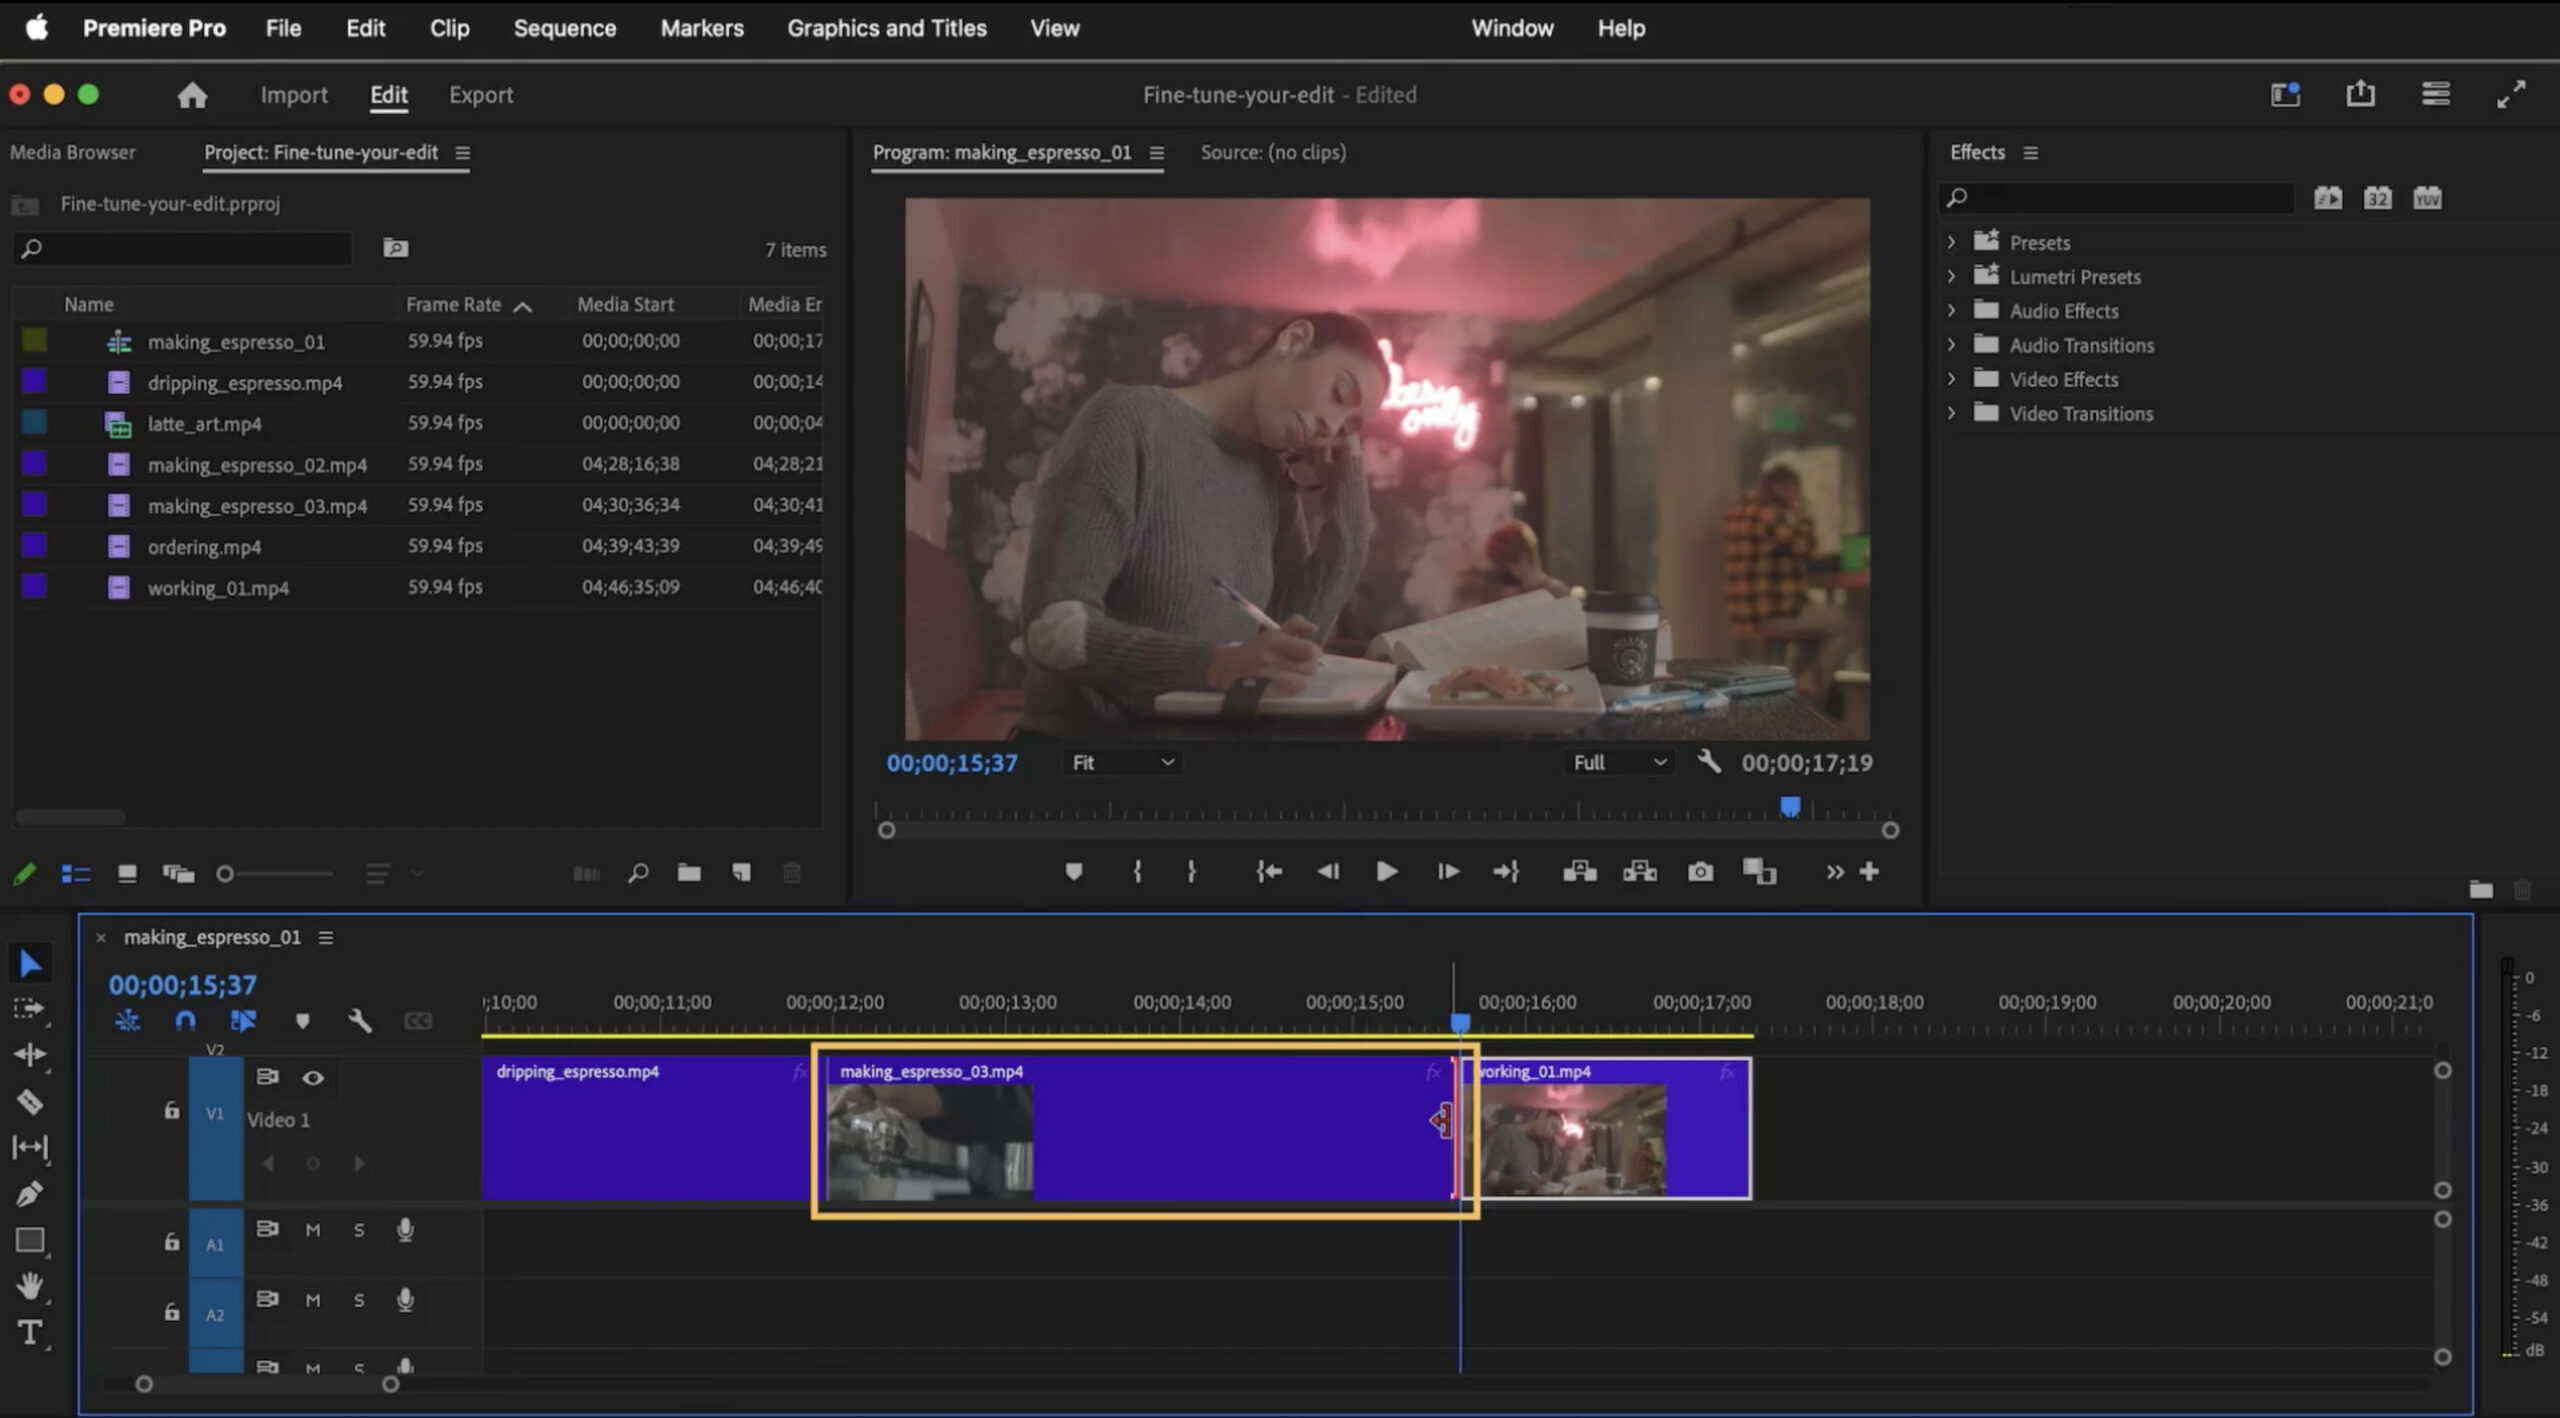Viewport: 2560px width, 1418px height.
Task: Open Quick Export share icon
Action: click(2360, 94)
